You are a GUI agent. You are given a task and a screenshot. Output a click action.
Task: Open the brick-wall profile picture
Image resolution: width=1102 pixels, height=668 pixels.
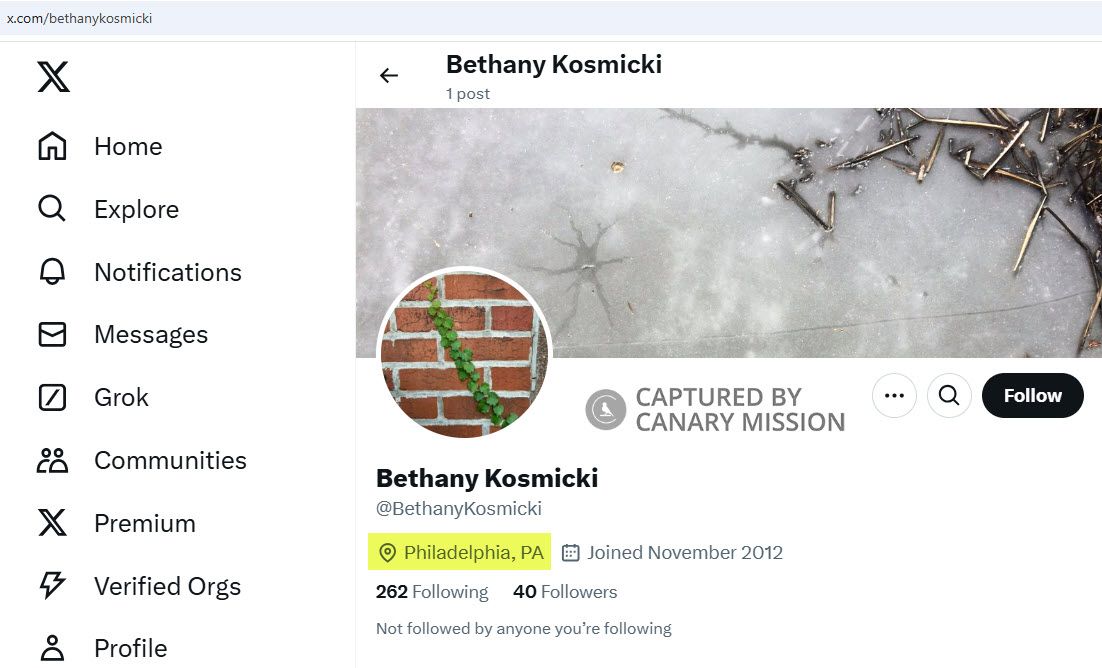point(464,354)
